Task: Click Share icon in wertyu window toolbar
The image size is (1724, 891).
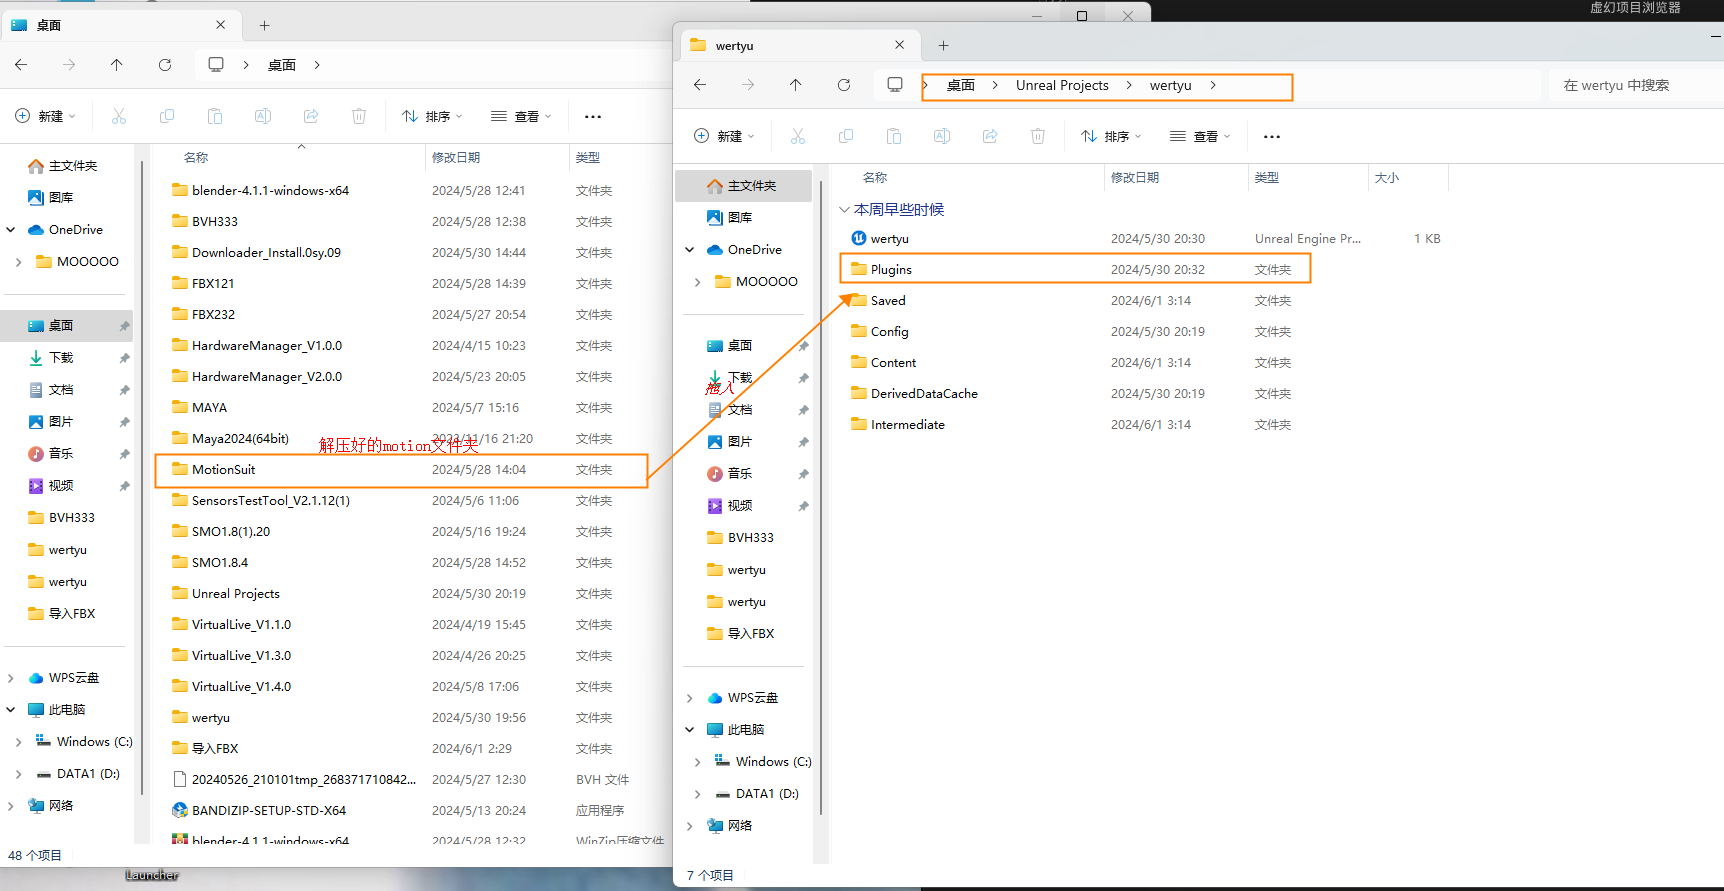Action: (990, 137)
